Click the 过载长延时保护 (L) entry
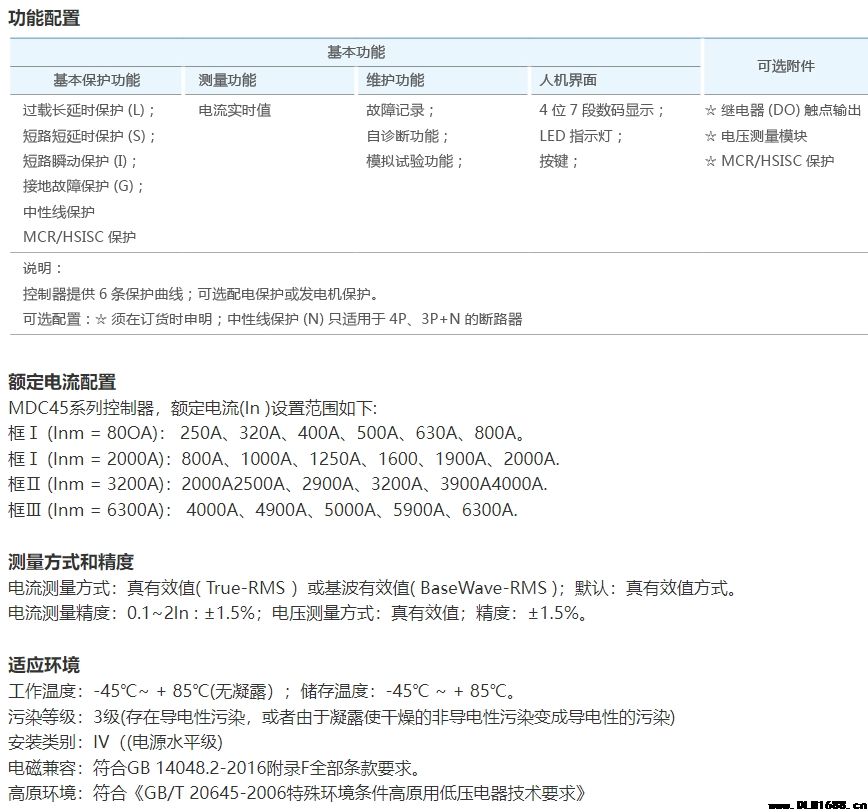868x812 pixels. tap(90, 111)
